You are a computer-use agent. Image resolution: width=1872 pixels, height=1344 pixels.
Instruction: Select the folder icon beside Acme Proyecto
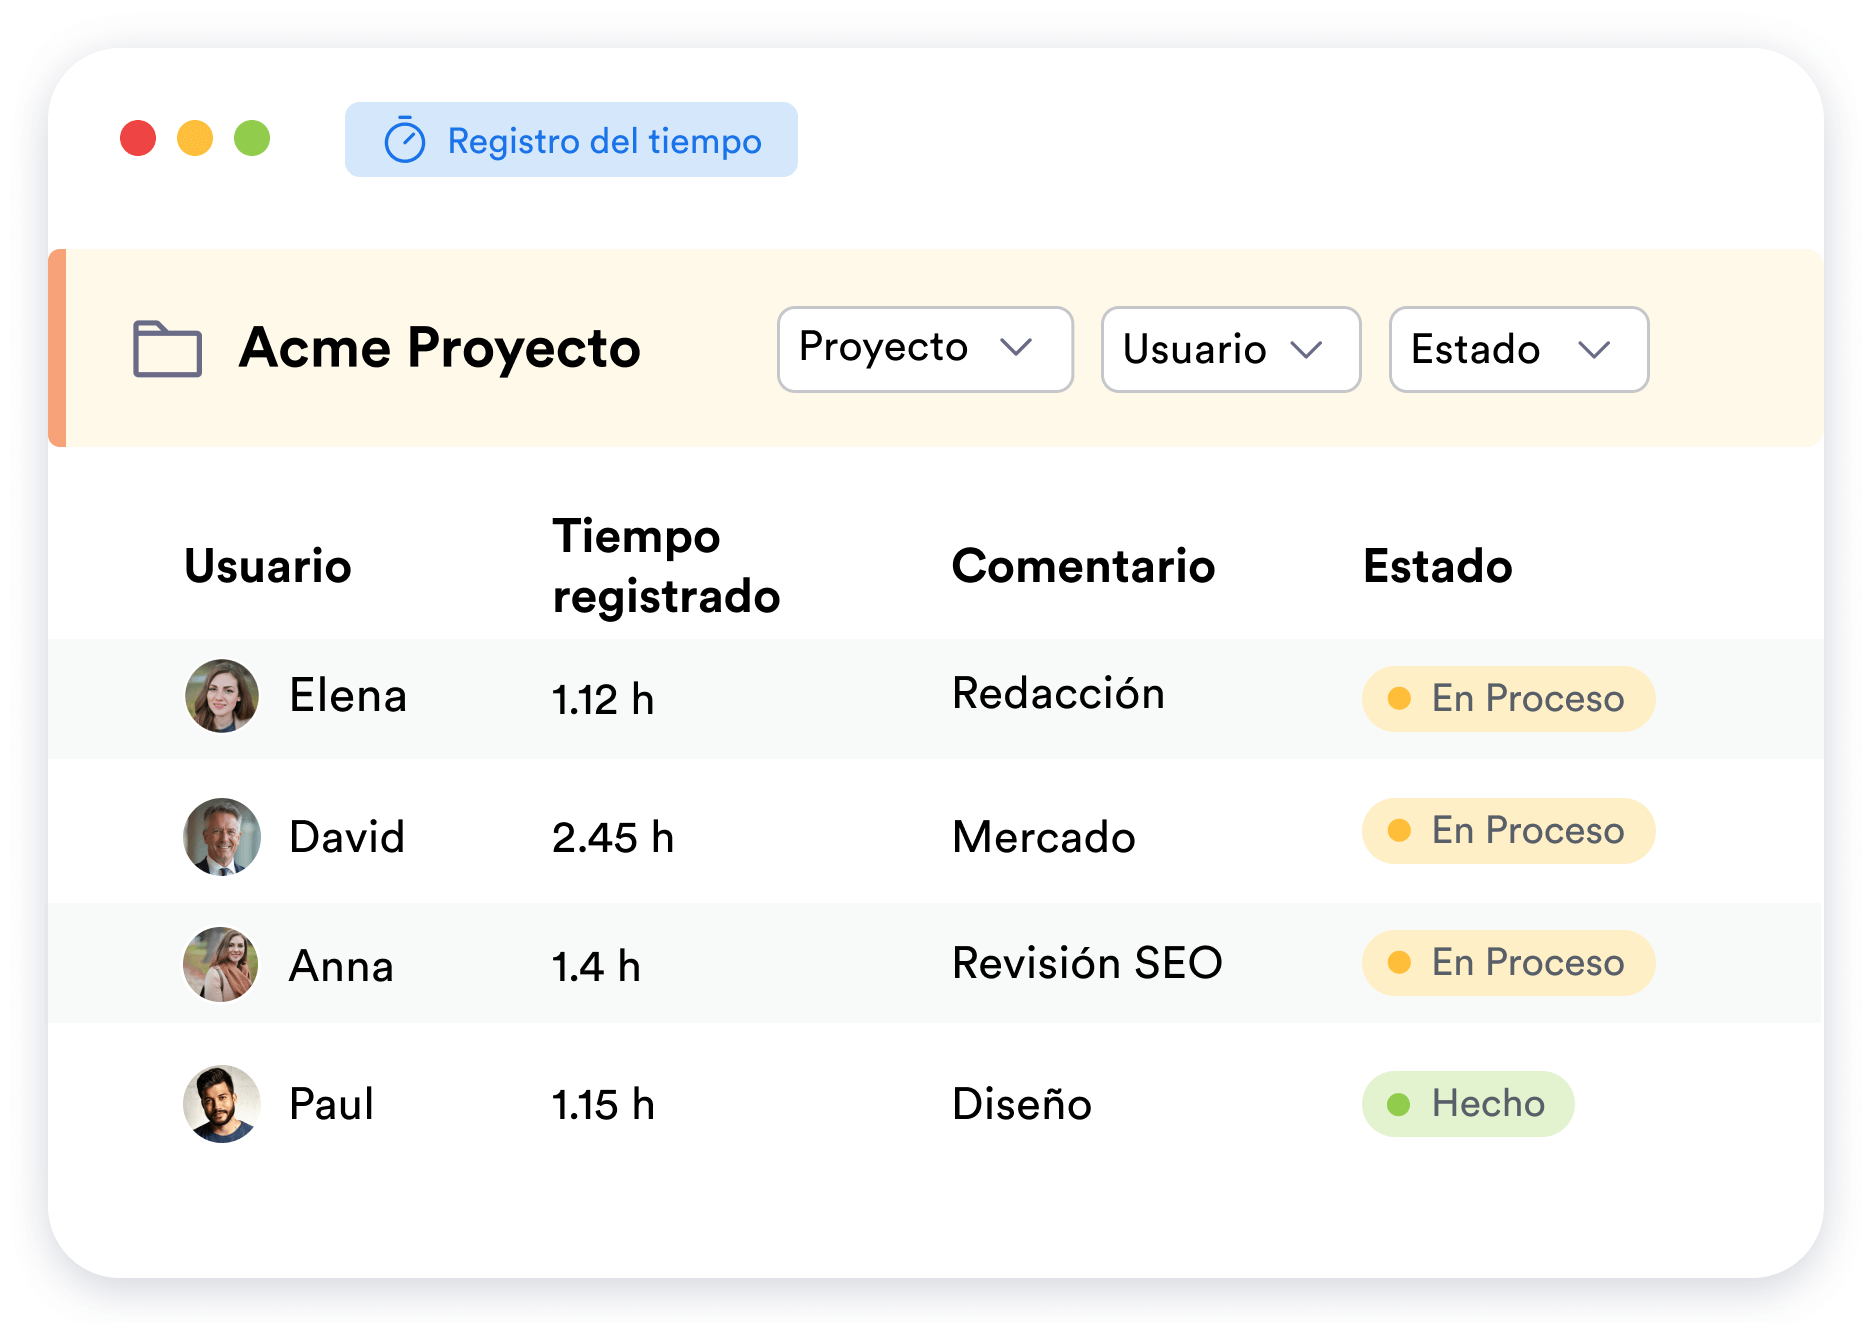click(169, 348)
